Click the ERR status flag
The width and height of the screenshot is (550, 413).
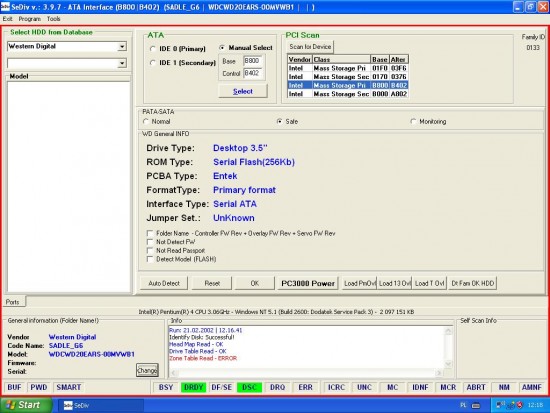click(305, 387)
